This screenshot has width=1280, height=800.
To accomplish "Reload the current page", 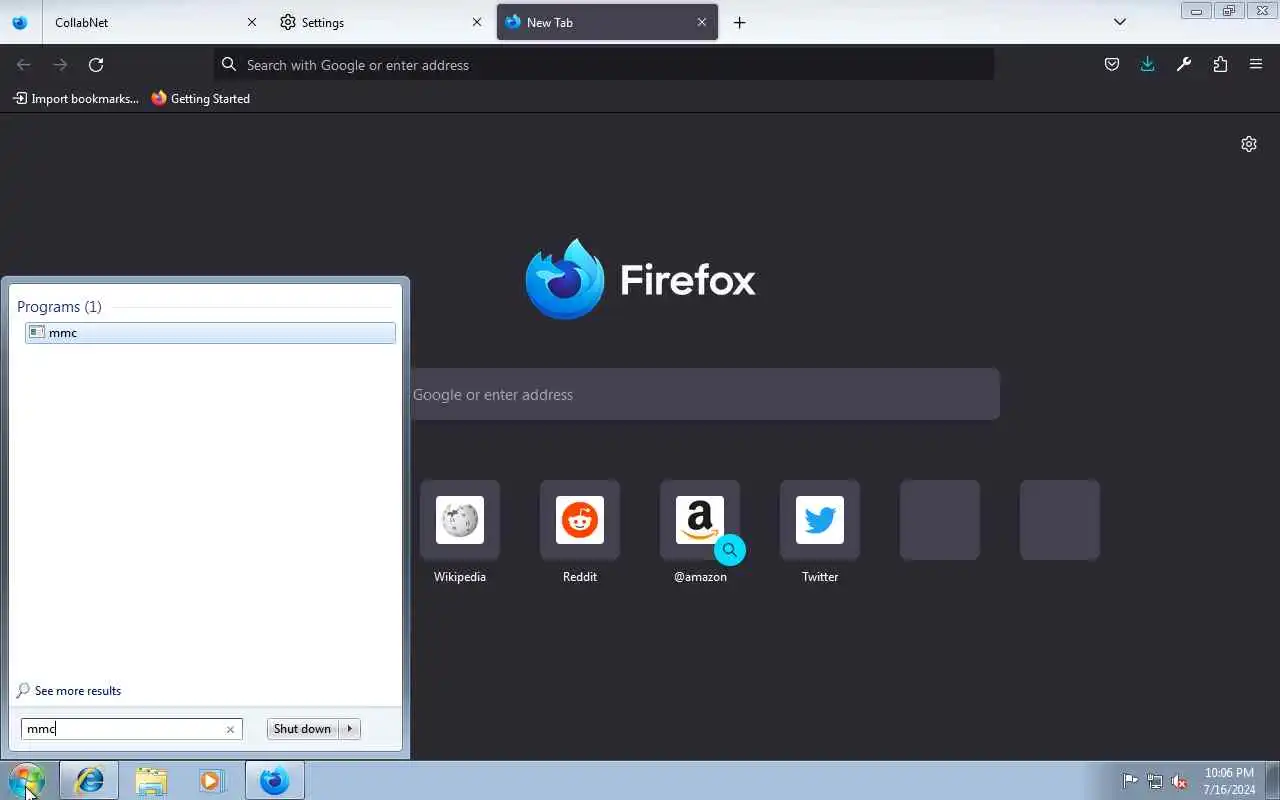I will (96, 65).
